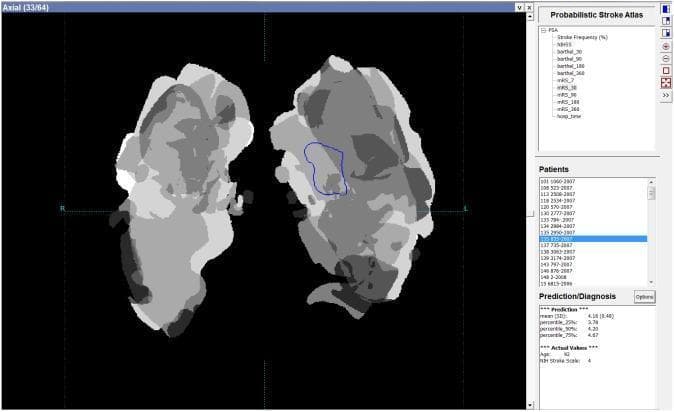
Task: Select the NIHSS atlas tree item
Action: [x=564, y=44]
